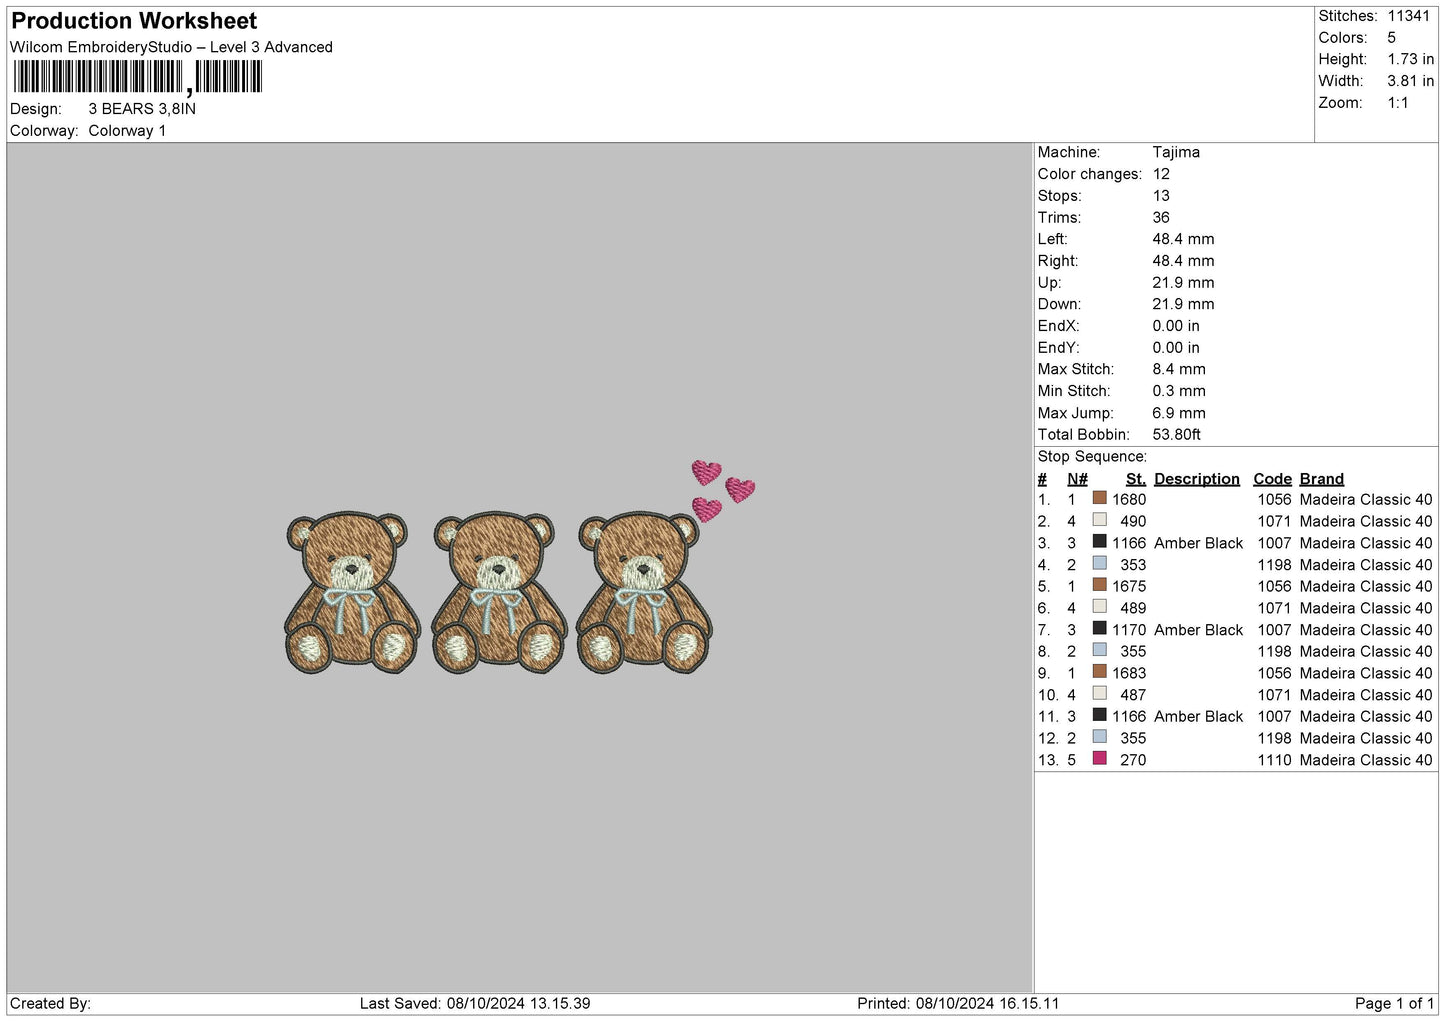The height and width of the screenshot is (1021, 1445).
Task: Click the barcode under the Wilcom subtitle
Action: click(x=137, y=77)
